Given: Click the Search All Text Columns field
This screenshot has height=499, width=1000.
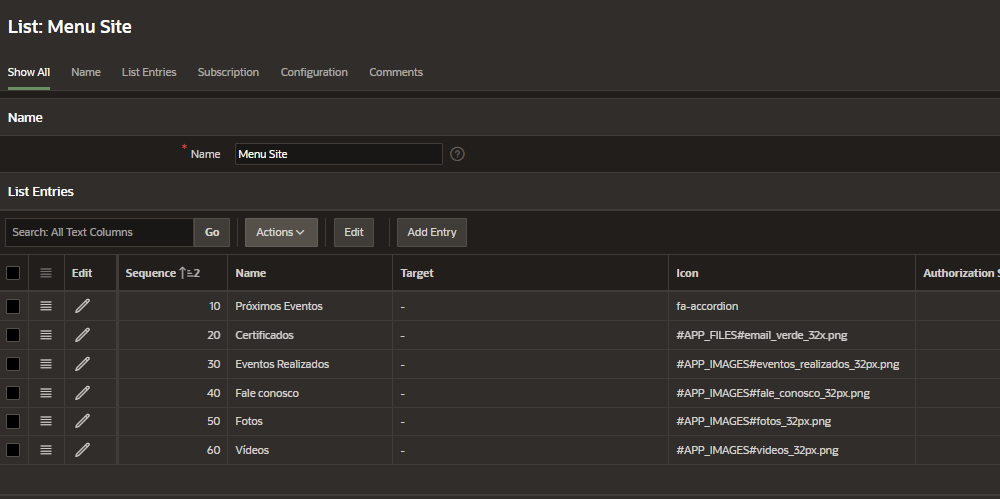Looking at the screenshot, I should 99,232.
